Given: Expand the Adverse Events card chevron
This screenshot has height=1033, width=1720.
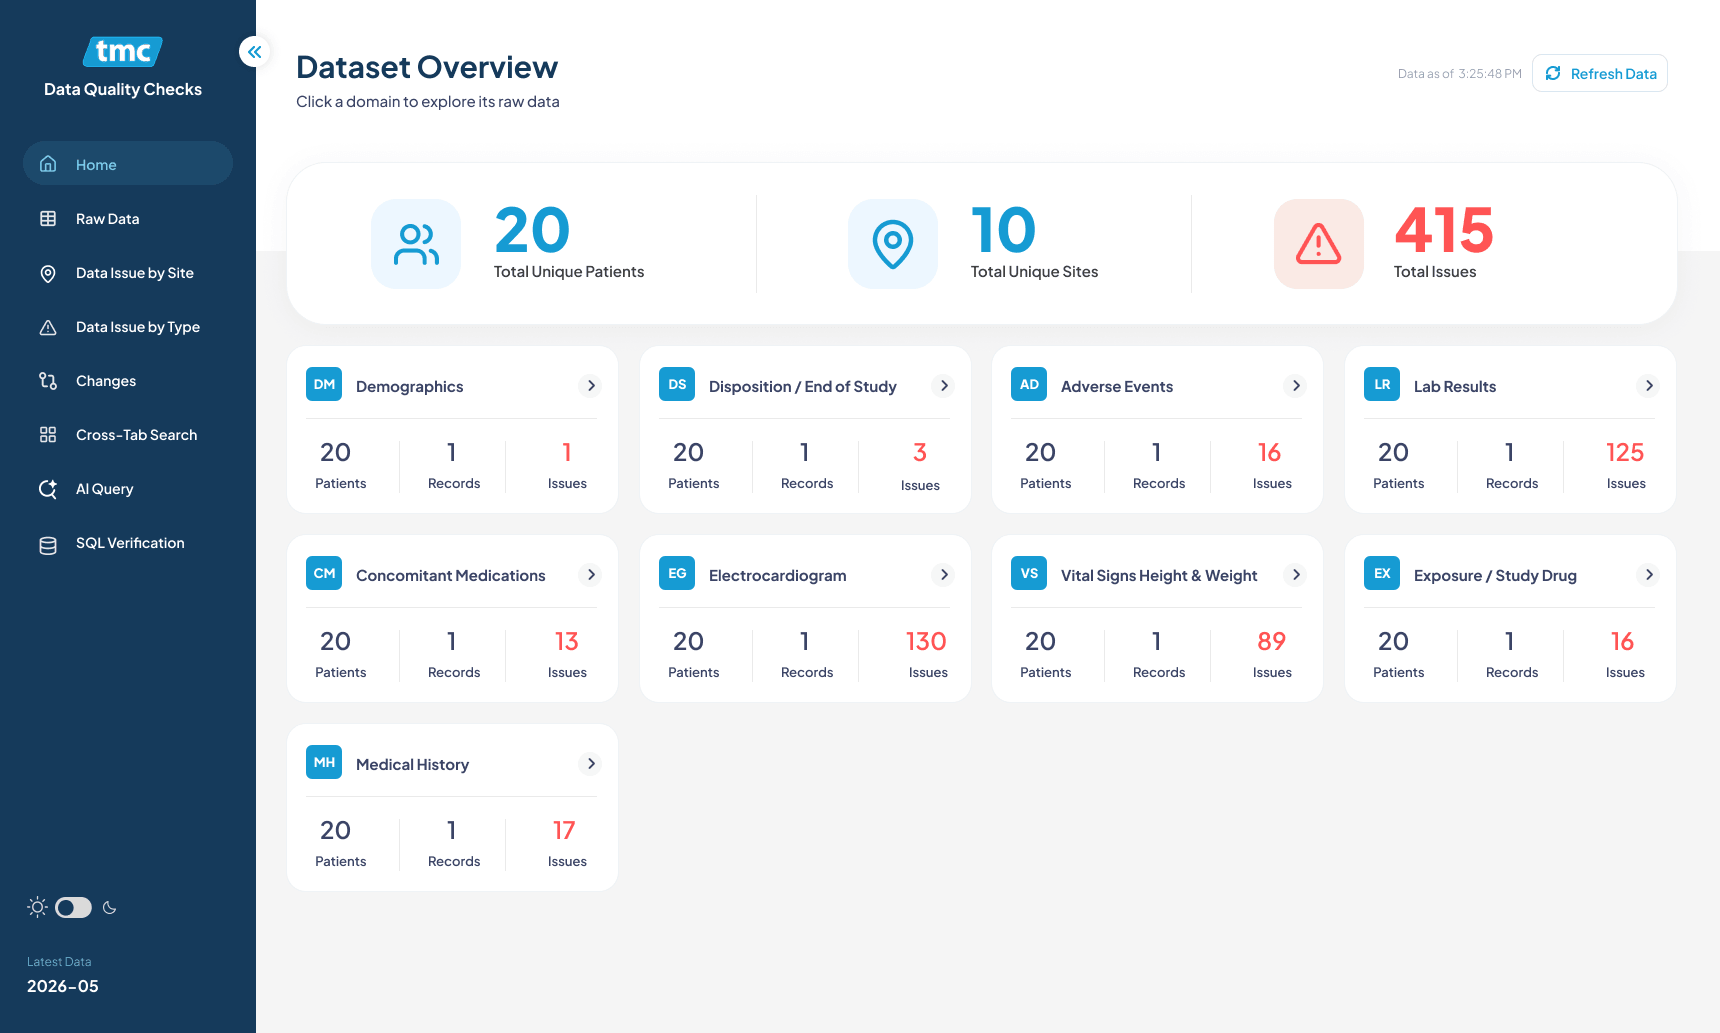Looking at the screenshot, I should pyautogui.click(x=1296, y=385).
